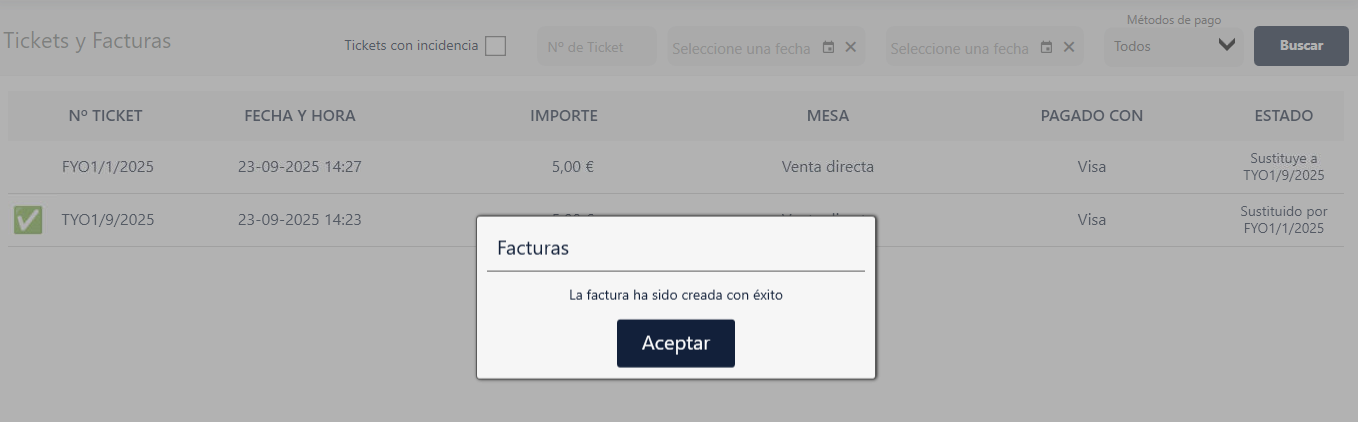Clear first date field with X icon
This screenshot has height=422, width=1358.
(x=851, y=47)
